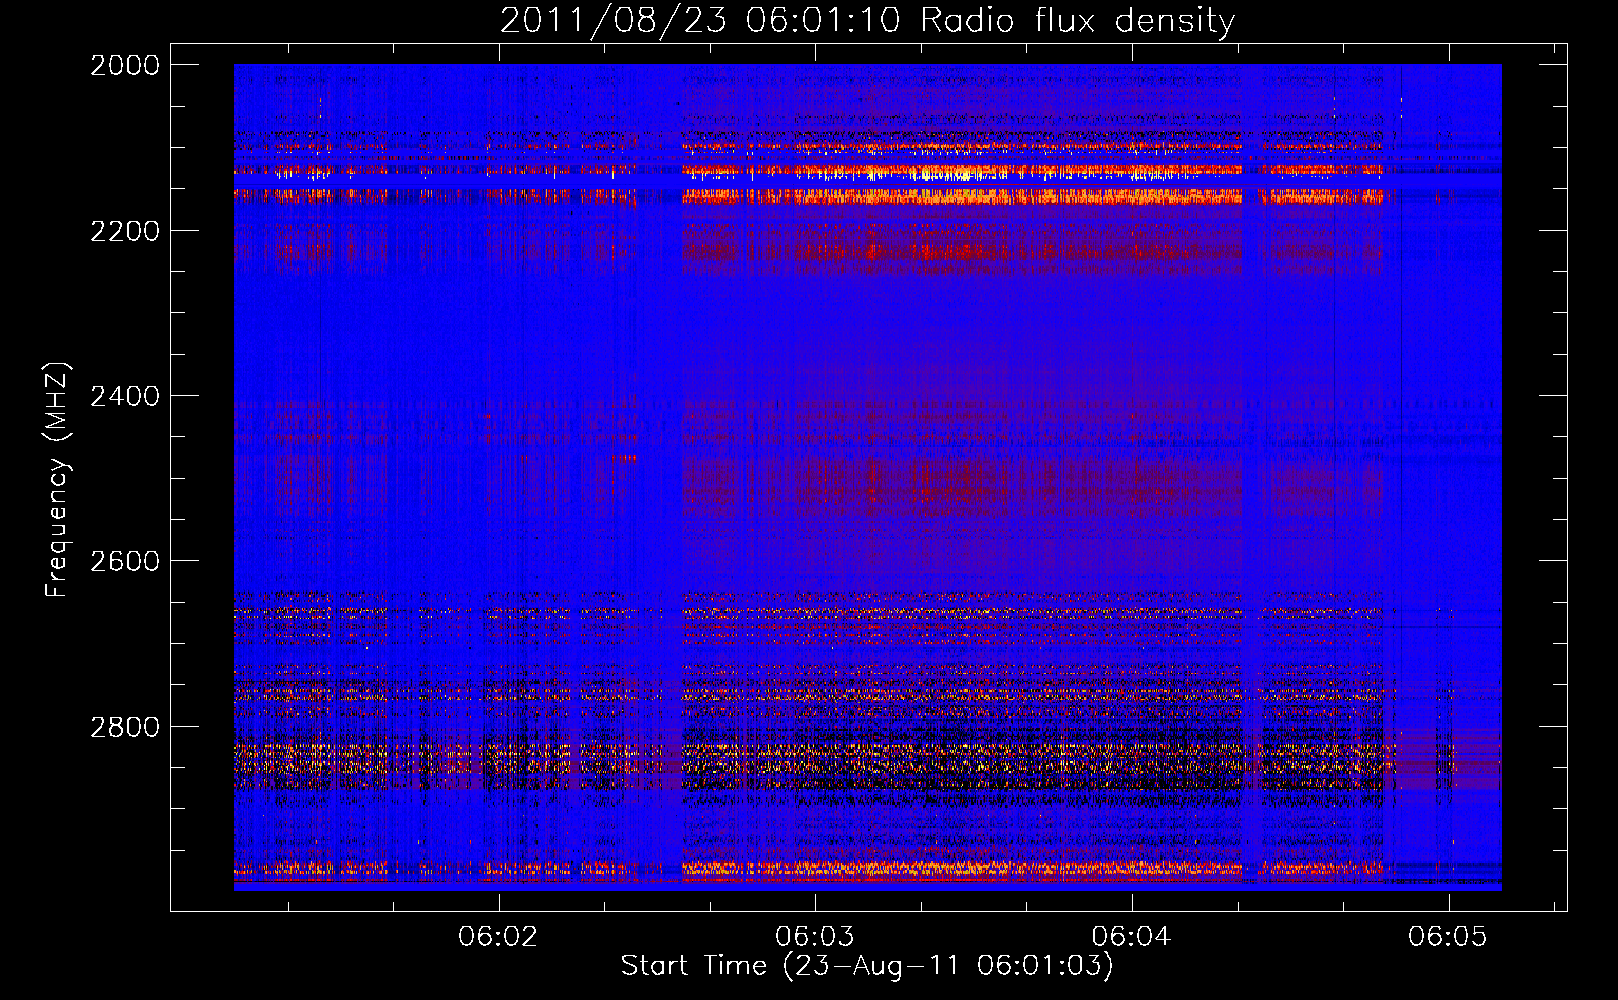Select the 2400 frequency tick label
Viewport: 1618px width, 1000px height.
point(125,396)
